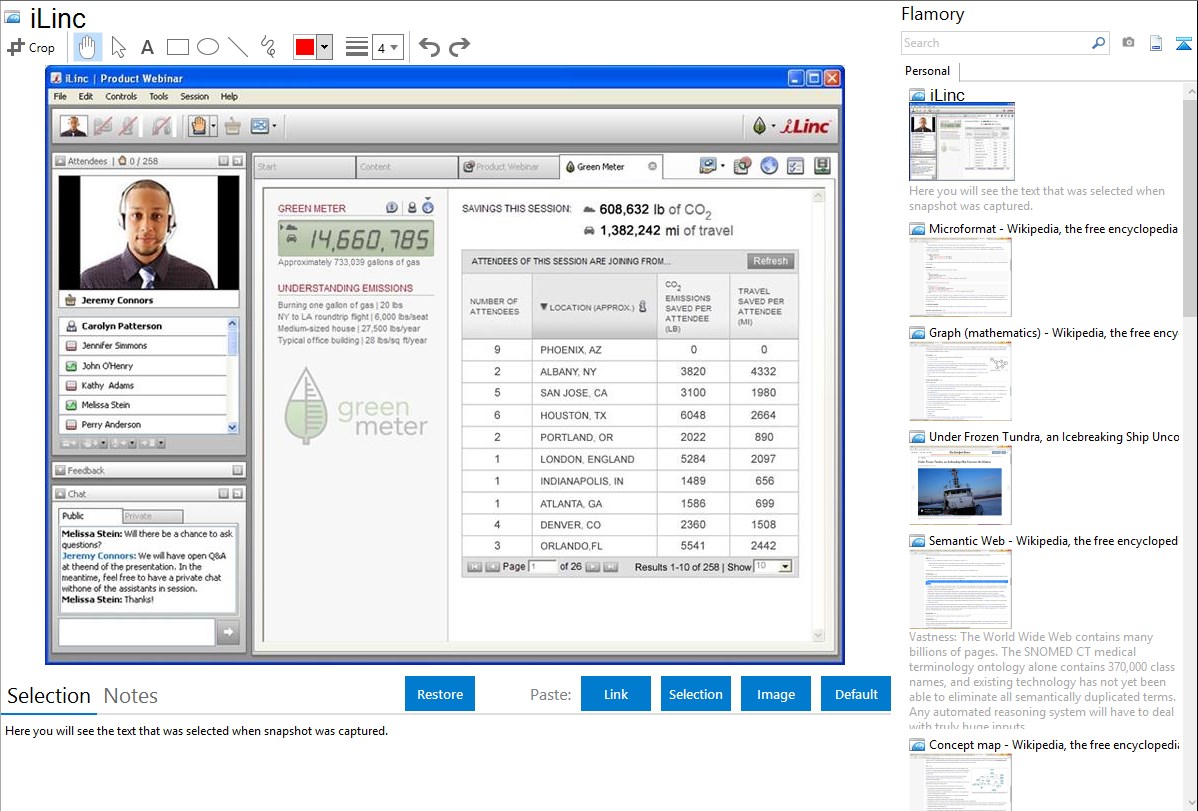This screenshot has height=811, width=1198.
Task: Open the Under Frozen Tundra snapshot thumbnail
Action: click(x=960, y=485)
